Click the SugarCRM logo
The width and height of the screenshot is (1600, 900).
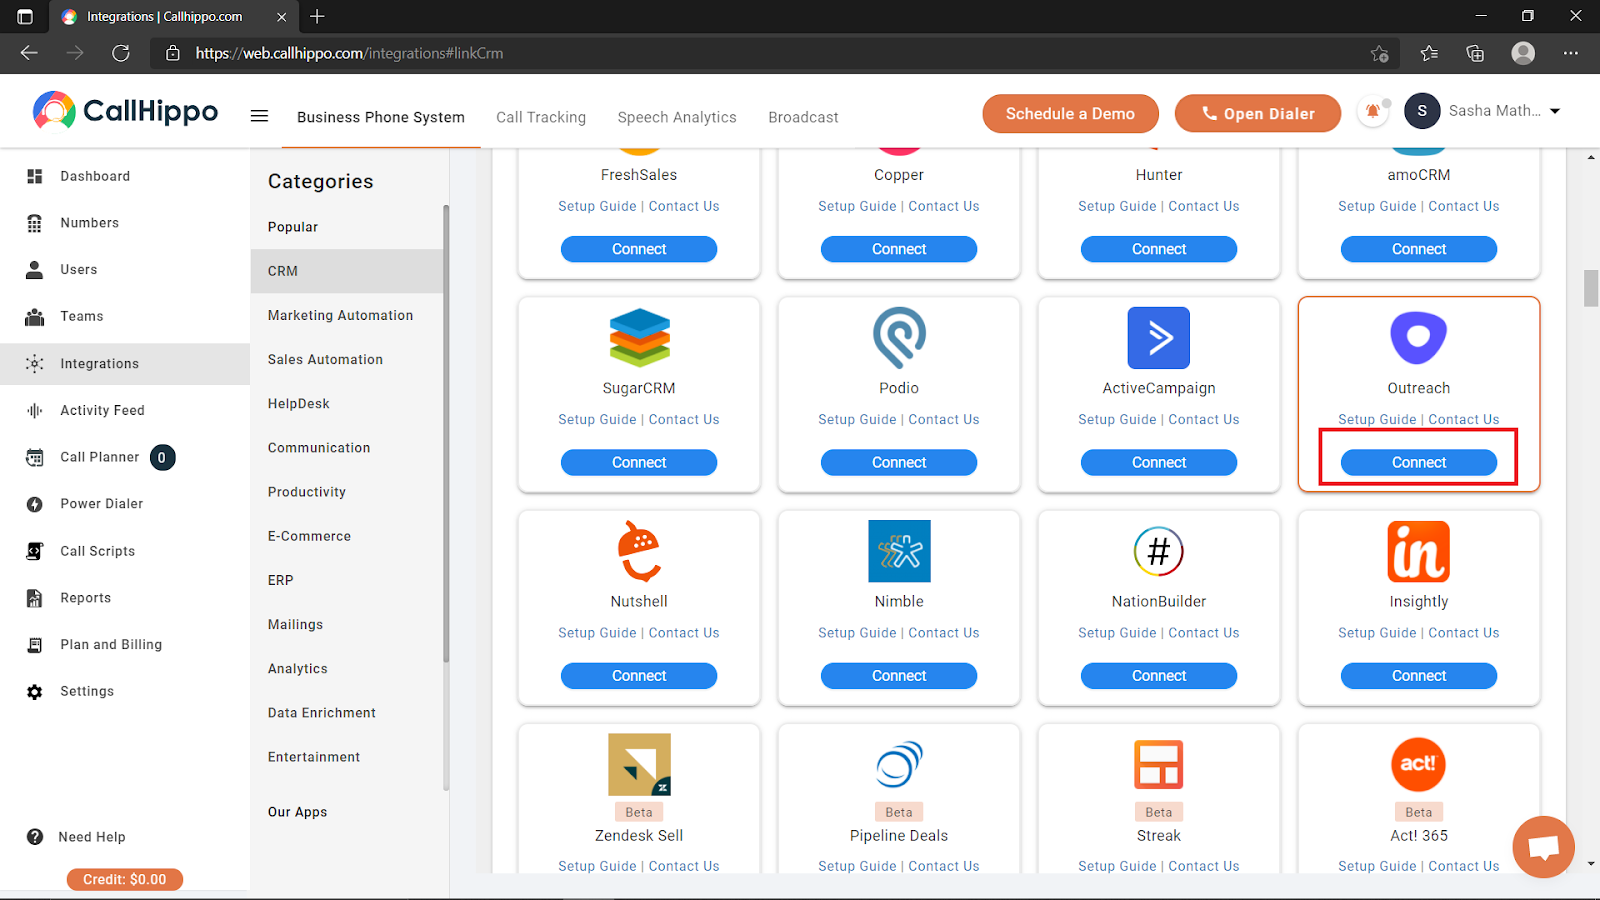[639, 338]
